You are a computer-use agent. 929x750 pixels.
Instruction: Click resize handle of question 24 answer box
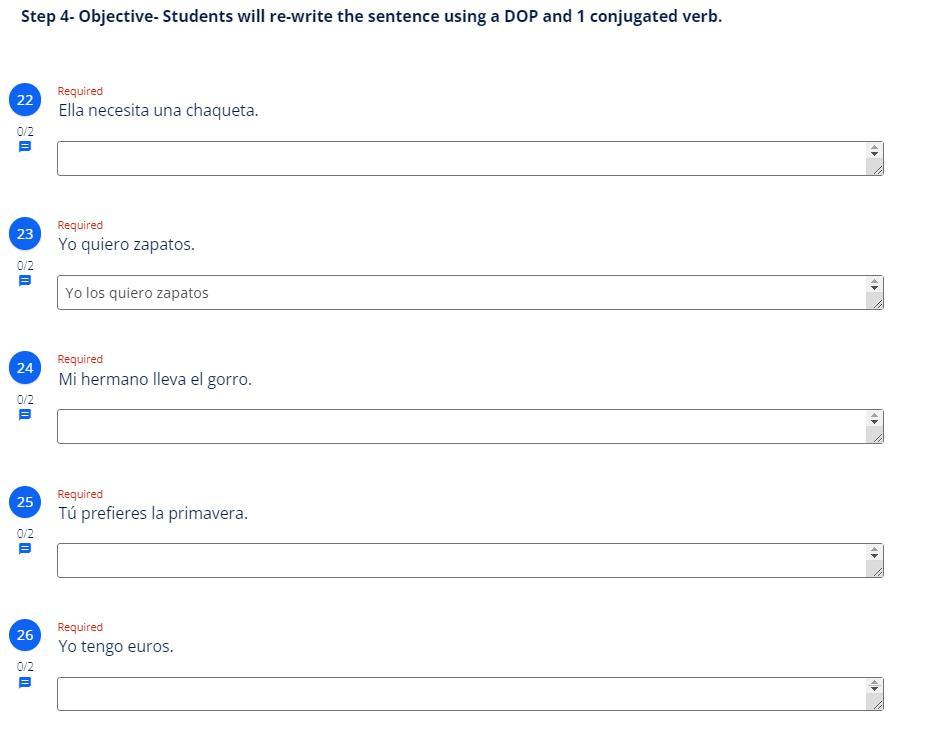coord(877,436)
